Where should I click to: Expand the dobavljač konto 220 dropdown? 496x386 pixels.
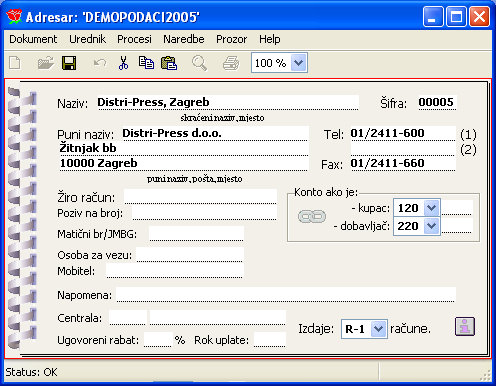point(432,226)
